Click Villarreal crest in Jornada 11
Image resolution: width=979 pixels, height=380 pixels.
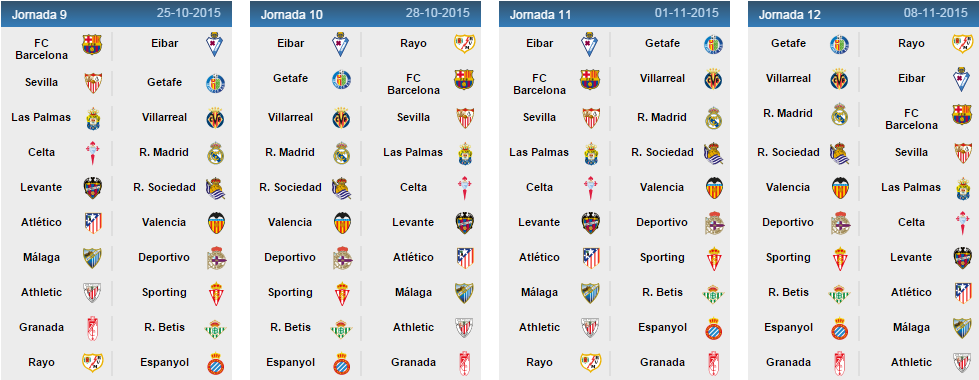coord(714,79)
